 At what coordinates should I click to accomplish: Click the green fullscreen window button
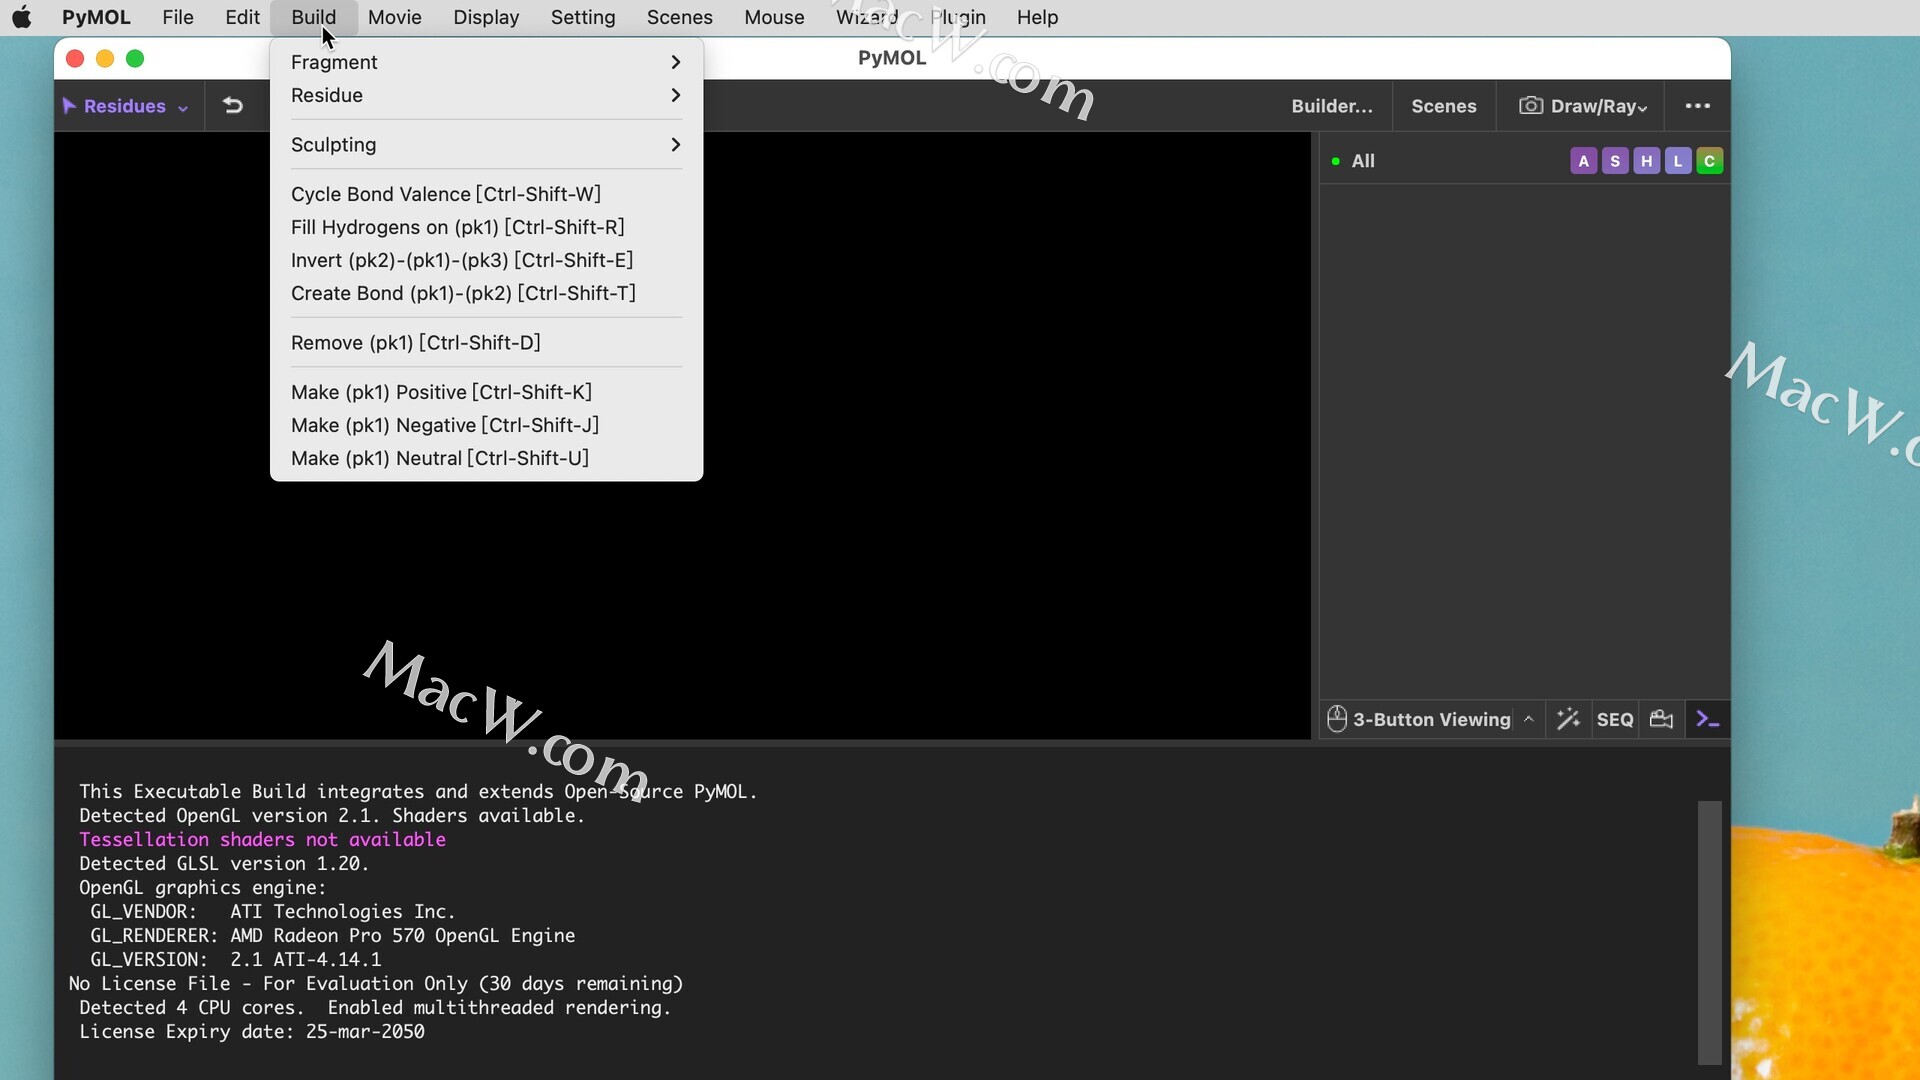point(135,59)
